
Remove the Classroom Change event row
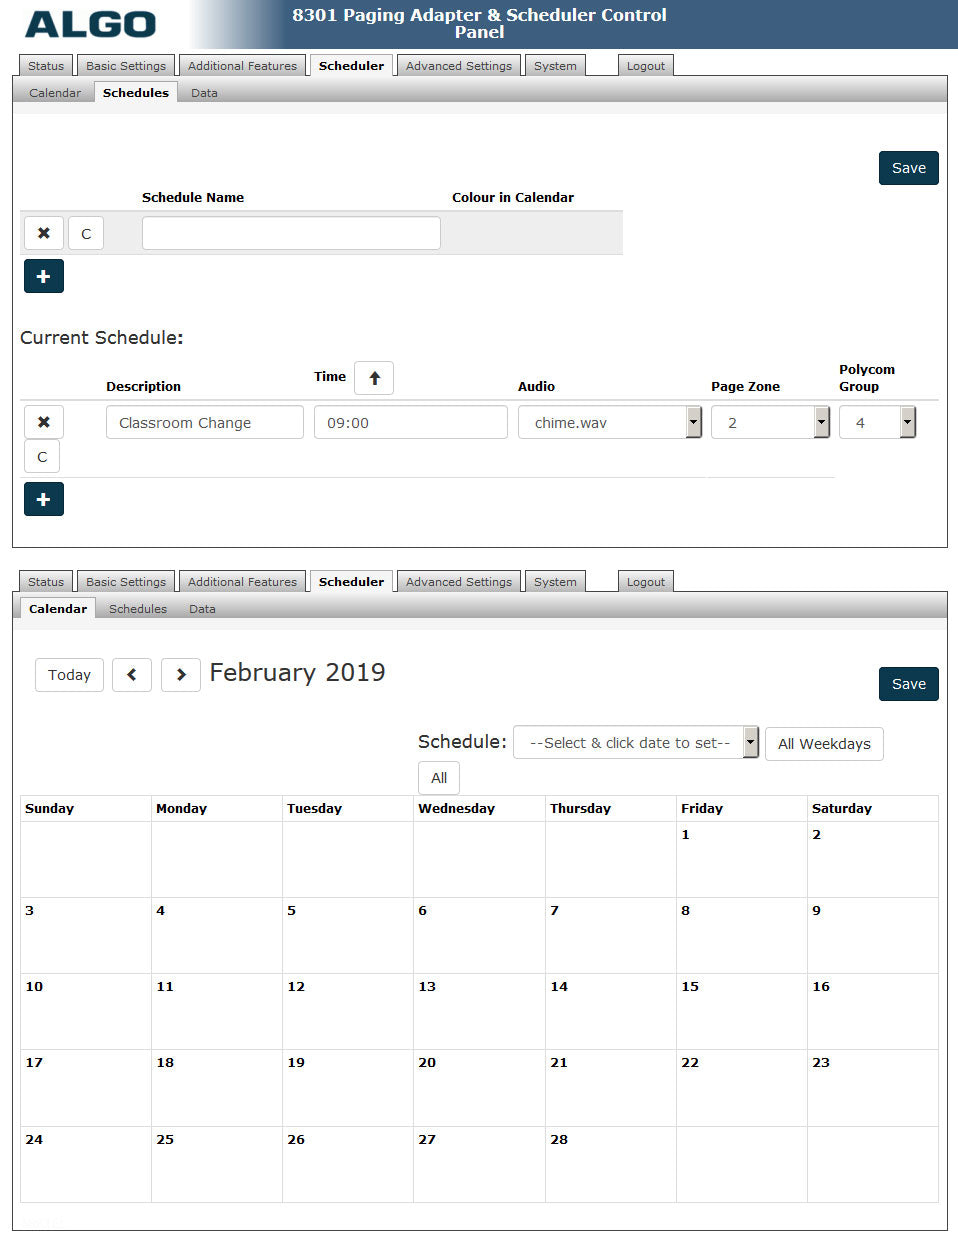pyautogui.click(x=43, y=422)
